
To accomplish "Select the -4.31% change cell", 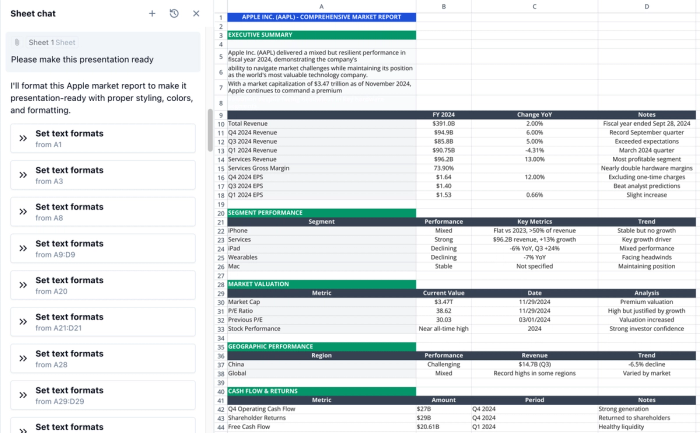I will pos(534,150).
